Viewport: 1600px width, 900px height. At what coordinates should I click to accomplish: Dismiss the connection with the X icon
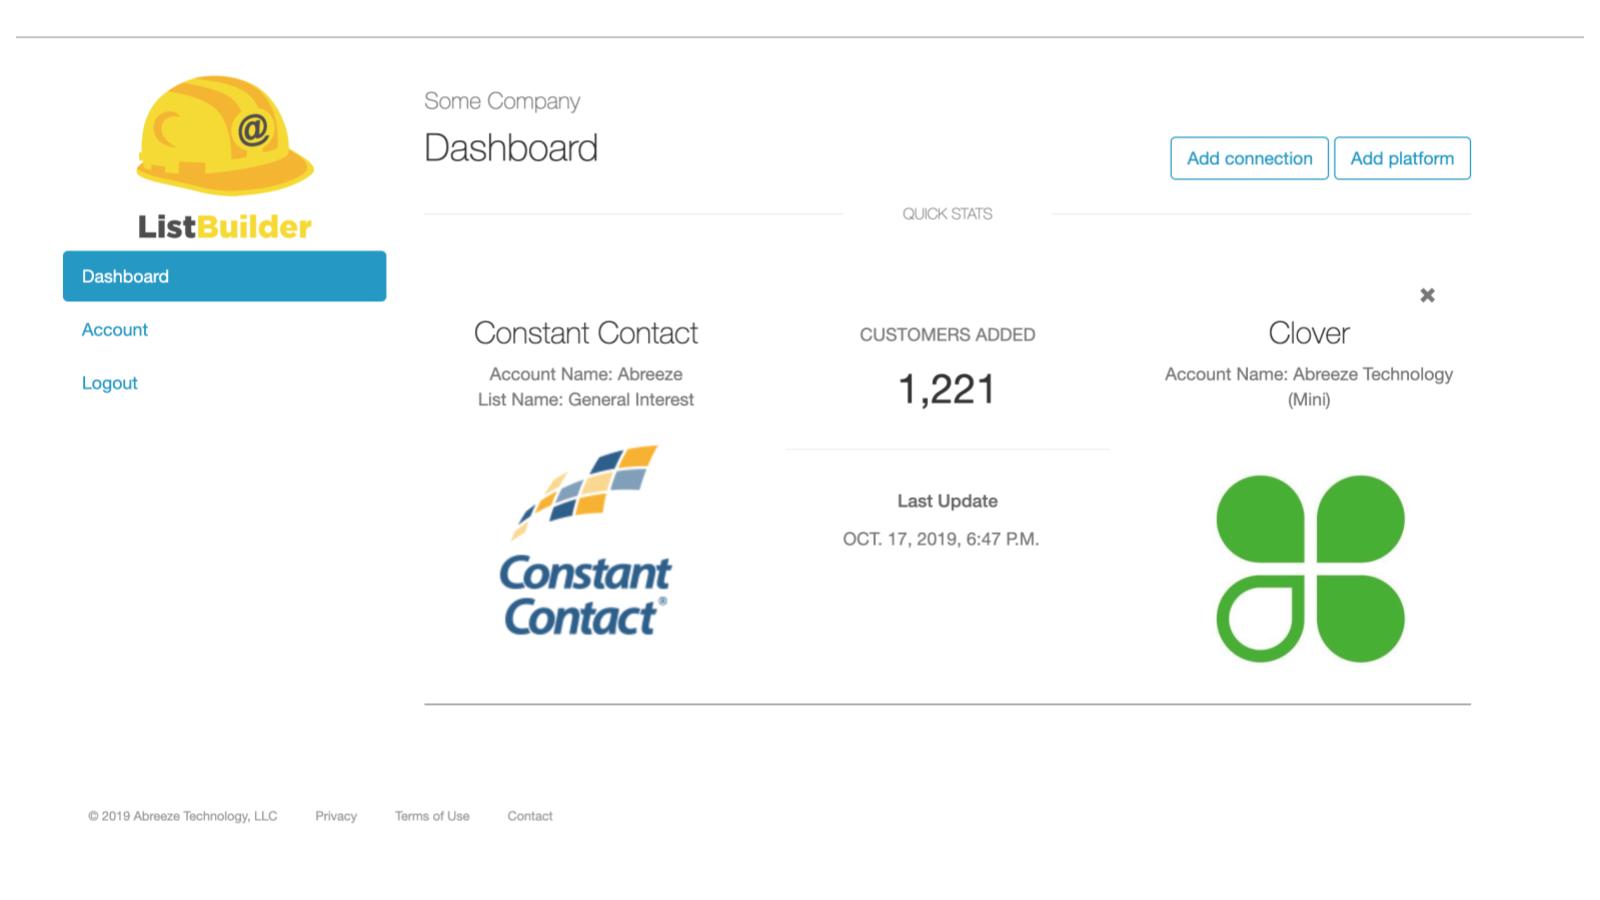tap(1428, 295)
